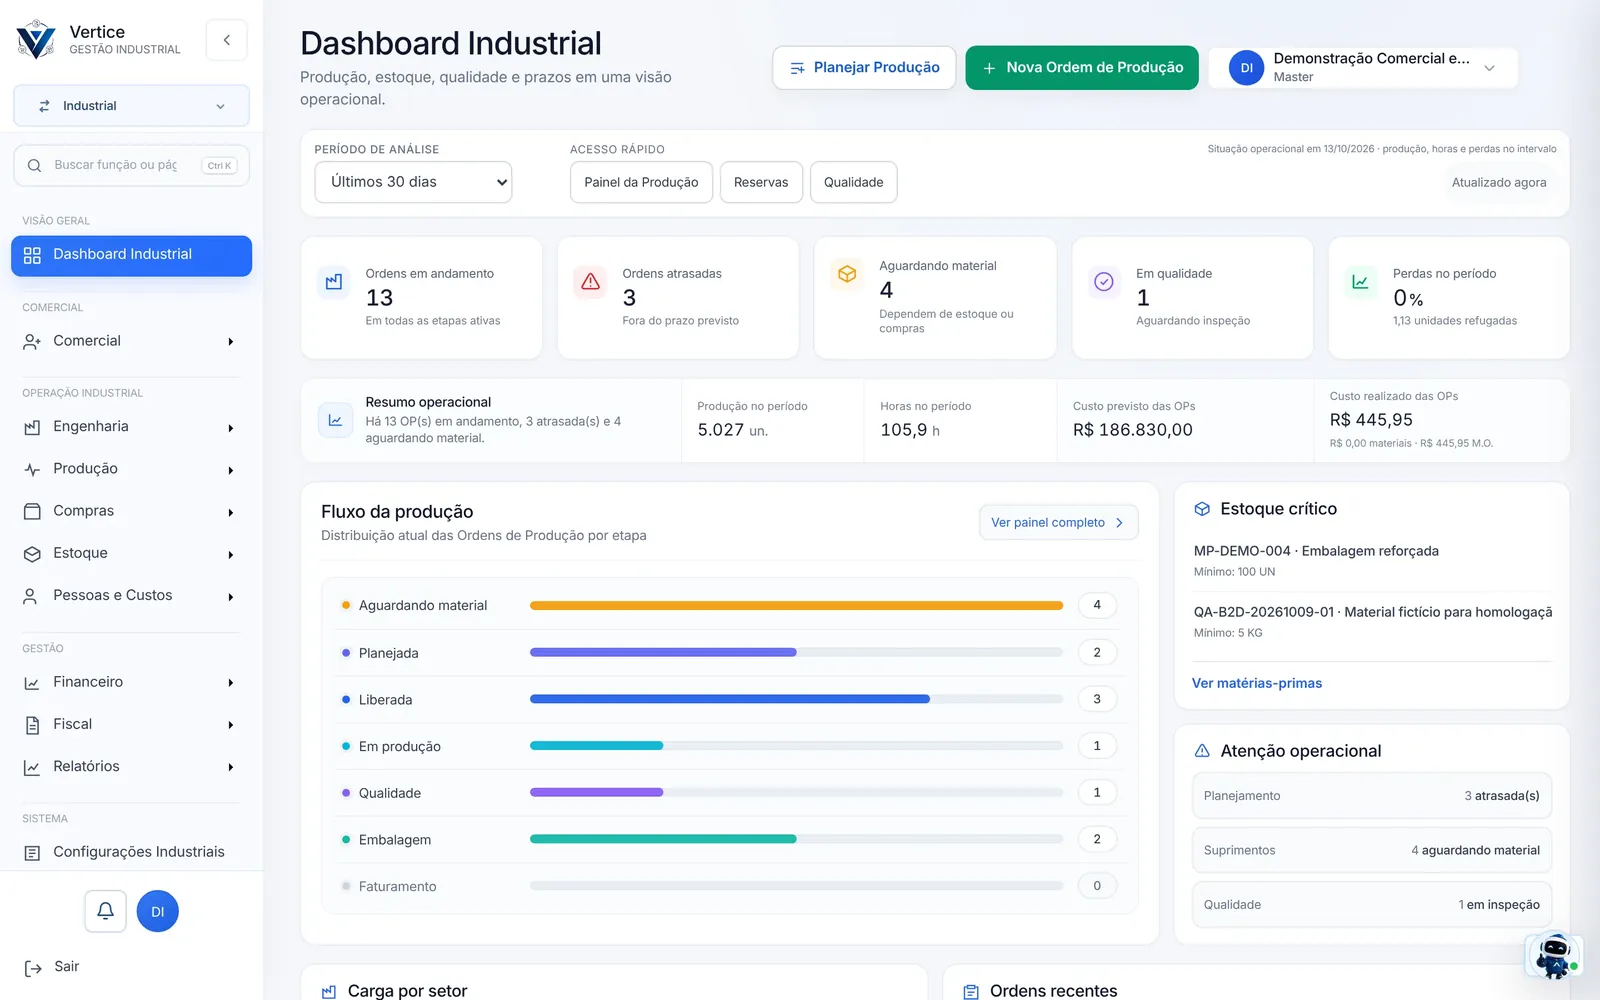Viewport: 1600px width, 1000px height.
Task: Click the Estoque crítico cube icon
Action: click(1202, 509)
